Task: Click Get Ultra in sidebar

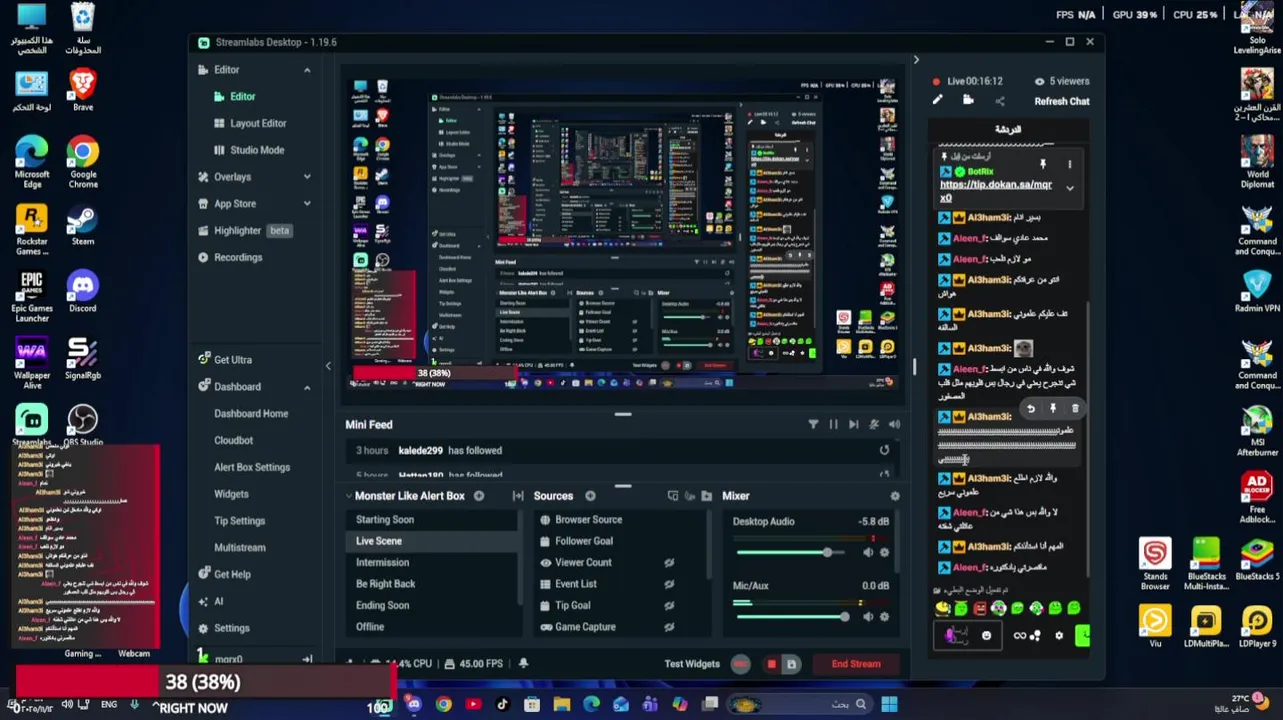Action: point(233,360)
